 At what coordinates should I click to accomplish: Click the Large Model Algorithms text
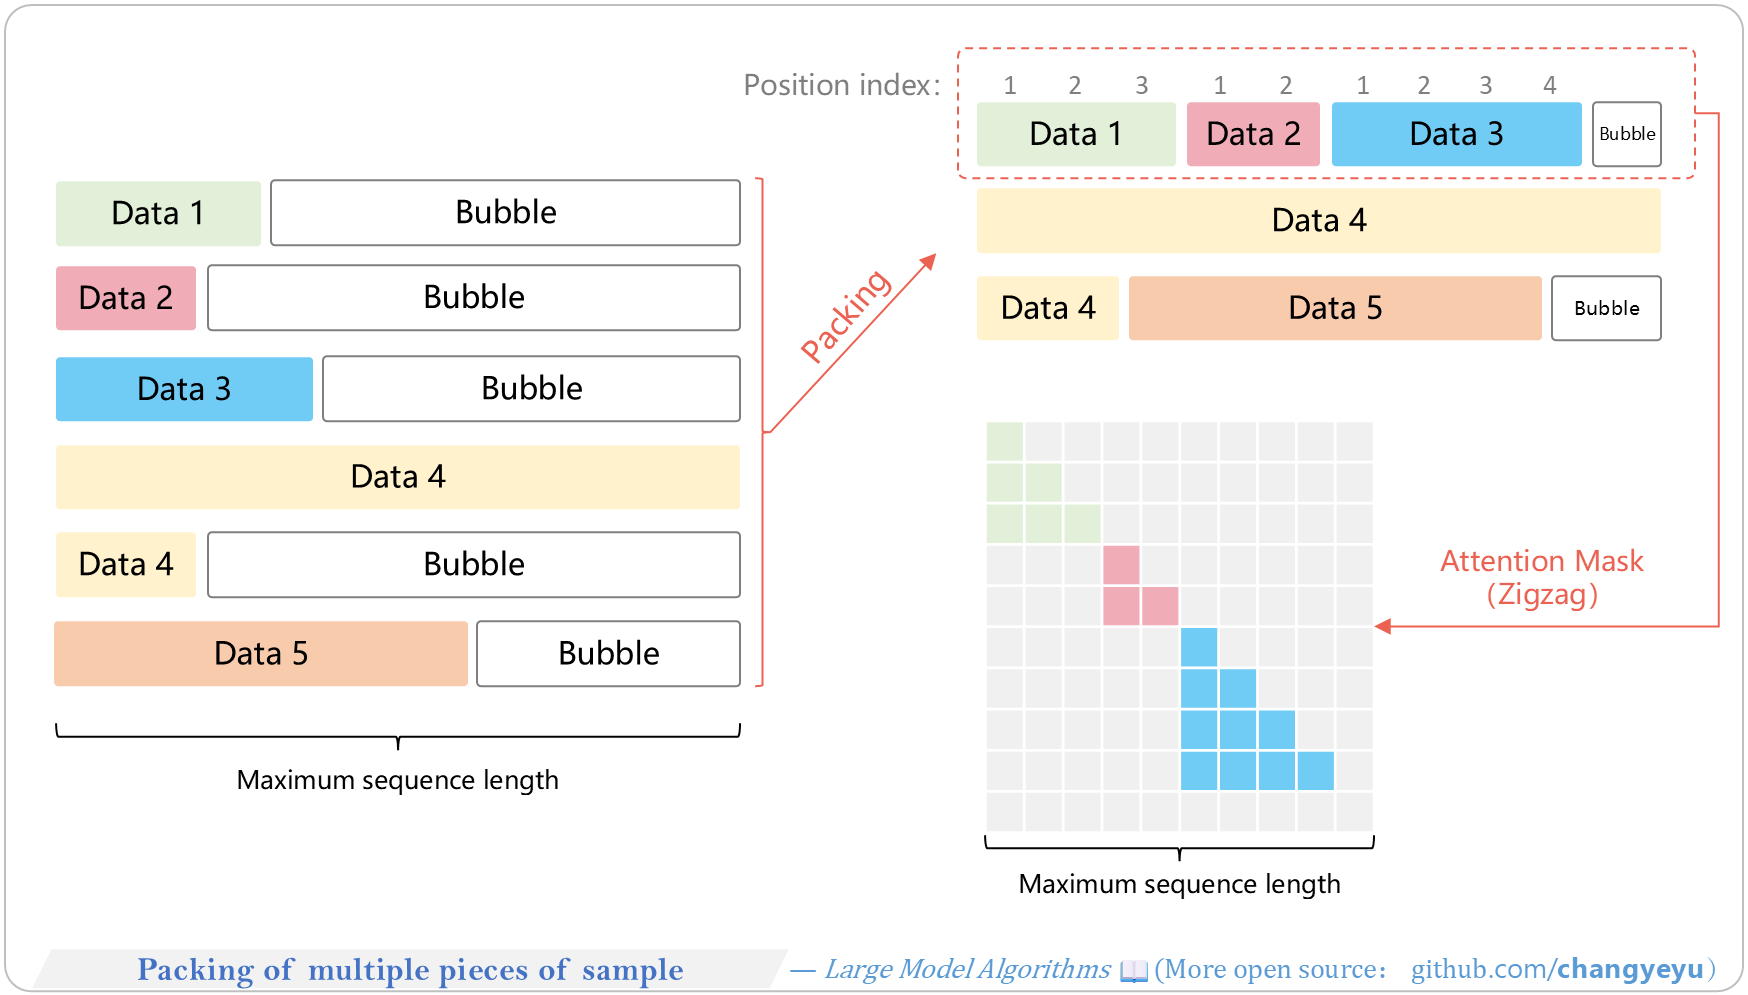click(967, 969)
